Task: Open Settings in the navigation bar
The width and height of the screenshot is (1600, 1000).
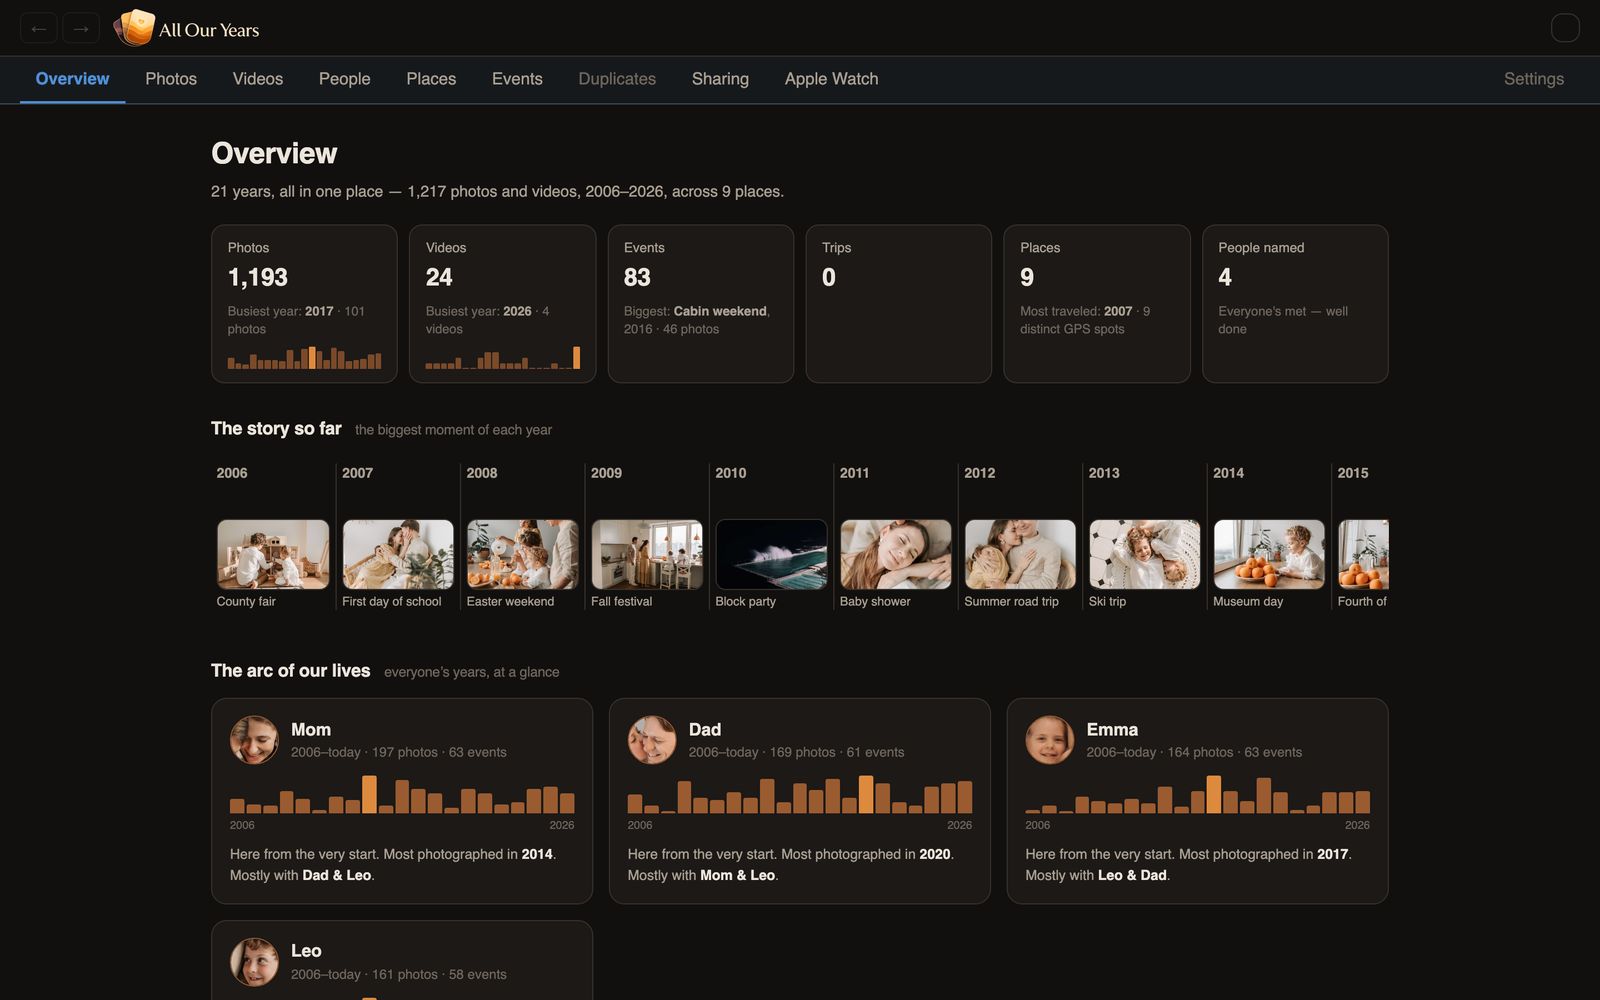Action: tap(1534, 79)
